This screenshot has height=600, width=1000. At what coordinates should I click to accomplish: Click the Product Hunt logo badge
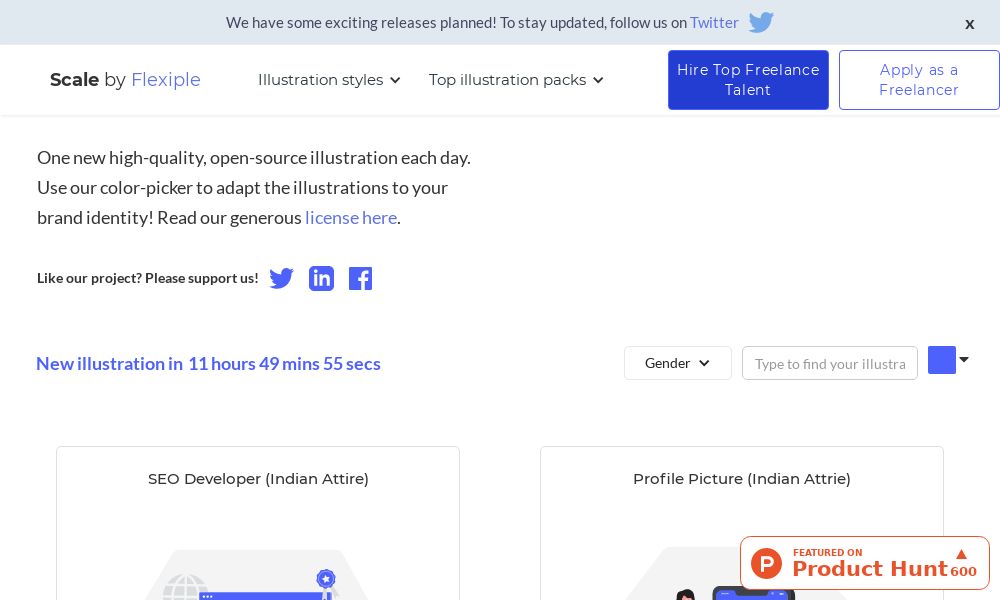pyautogui.click(x=767, y=563)
